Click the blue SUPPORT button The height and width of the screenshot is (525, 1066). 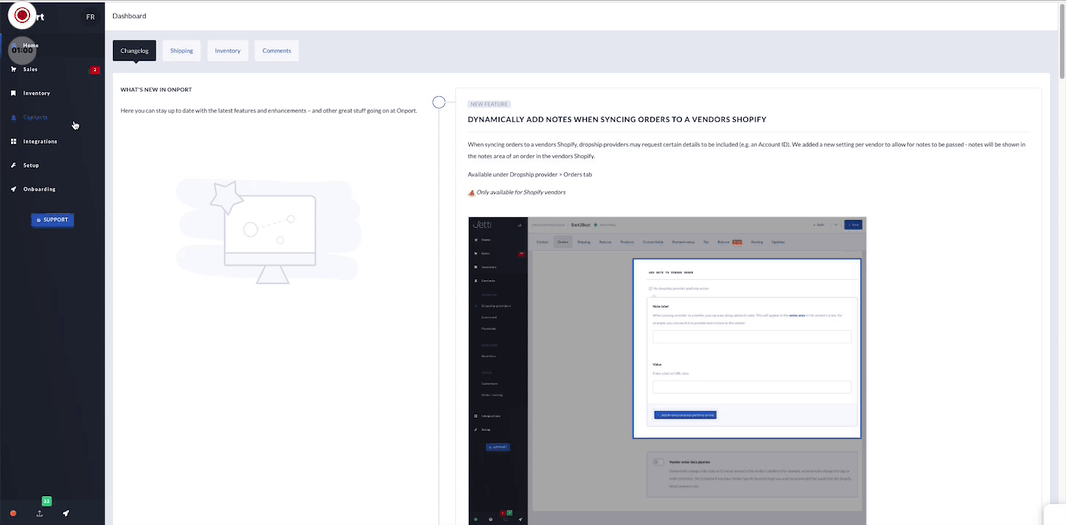point(52,220)
